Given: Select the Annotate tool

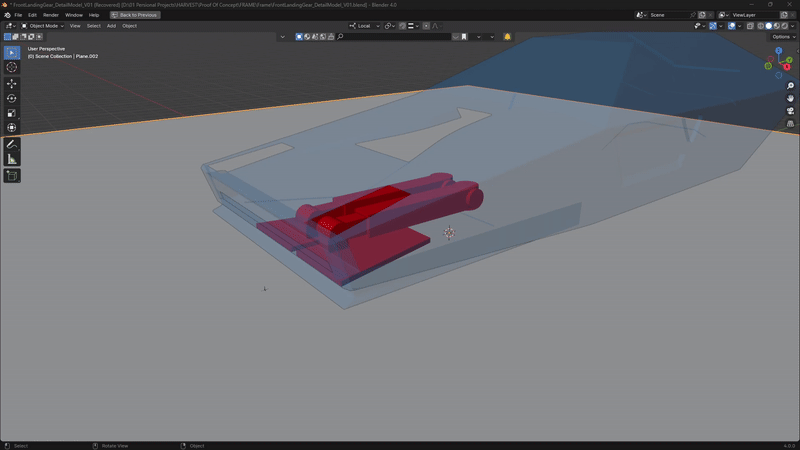Looking at the screenshot, I should [12, 144].
